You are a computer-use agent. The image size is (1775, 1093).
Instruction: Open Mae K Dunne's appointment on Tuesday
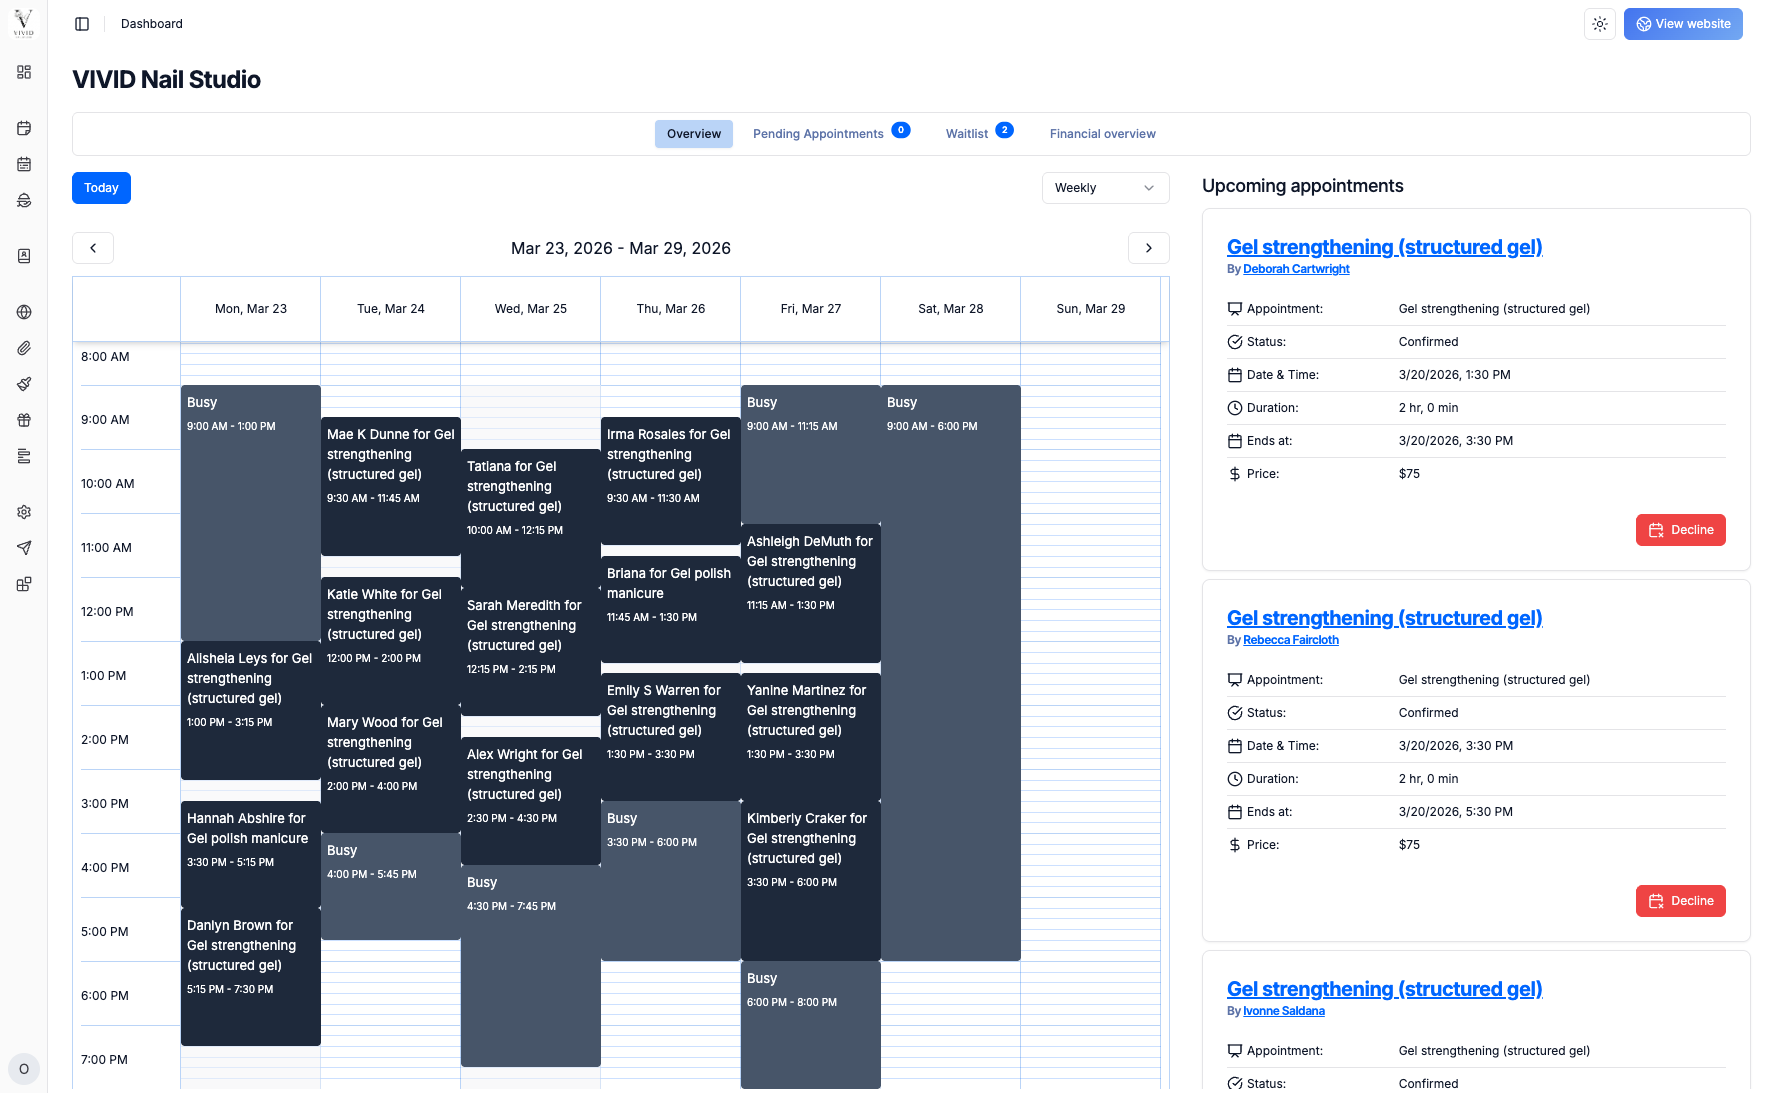[x=391, y=486]
